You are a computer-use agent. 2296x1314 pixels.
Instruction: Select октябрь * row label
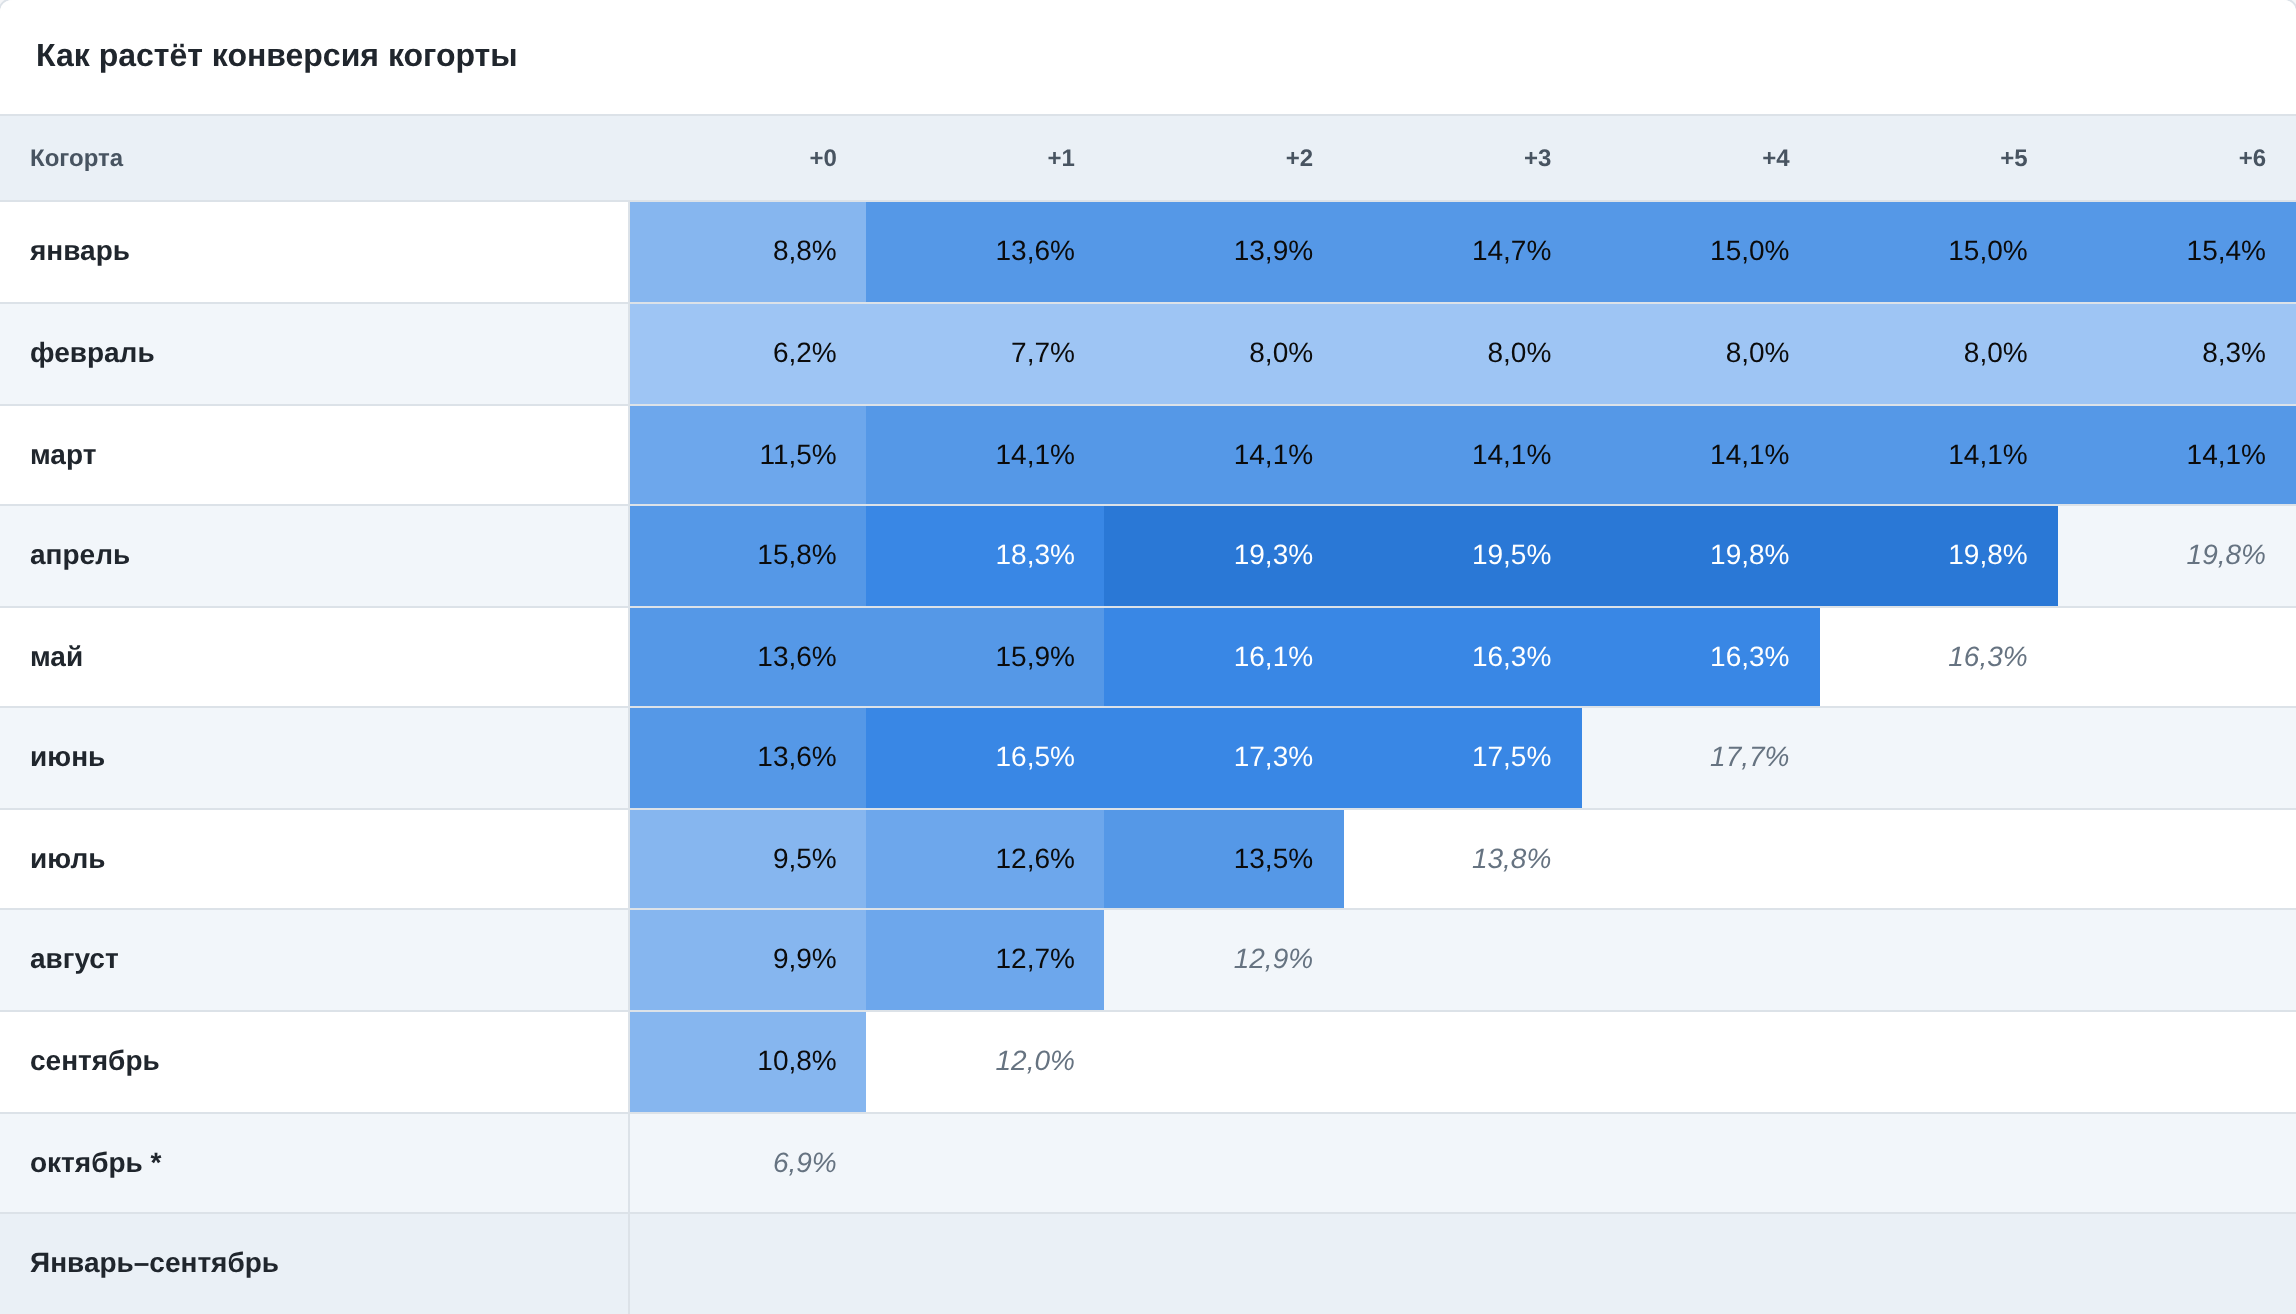96,1163
